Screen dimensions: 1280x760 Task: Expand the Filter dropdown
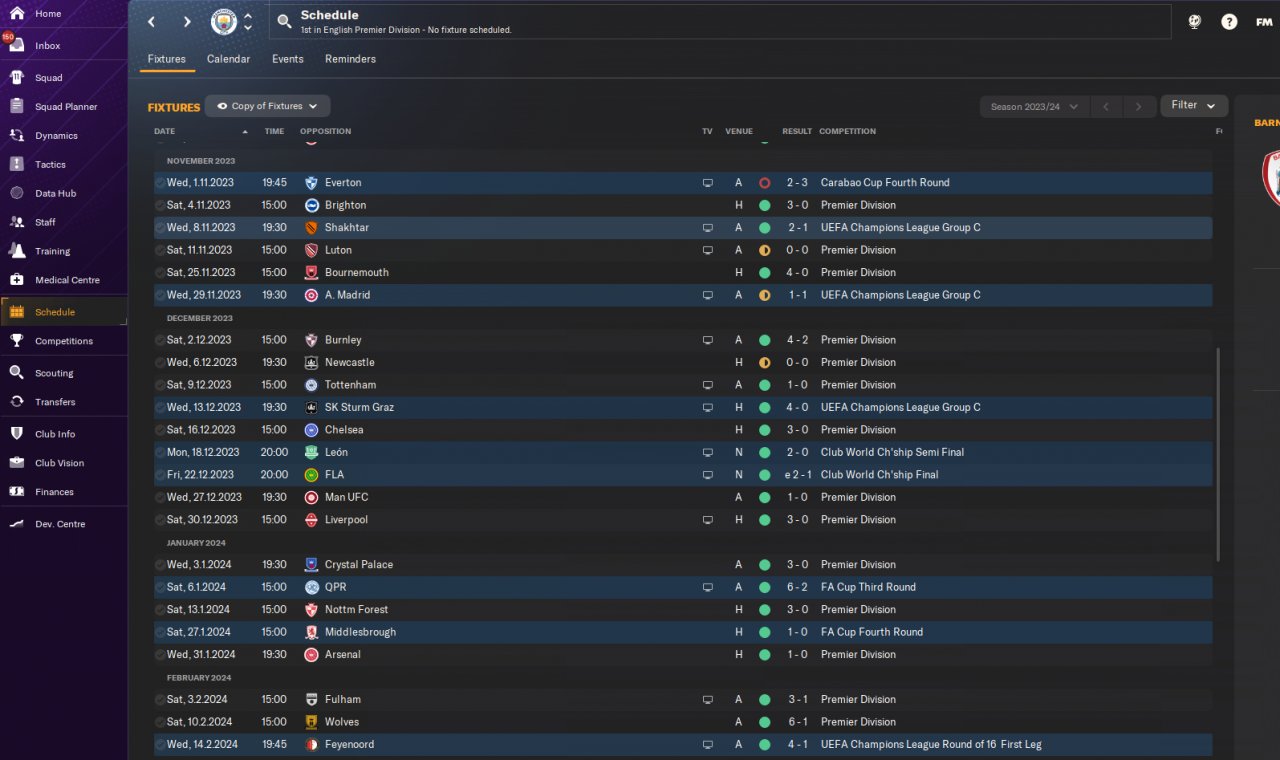point(1194,105)
